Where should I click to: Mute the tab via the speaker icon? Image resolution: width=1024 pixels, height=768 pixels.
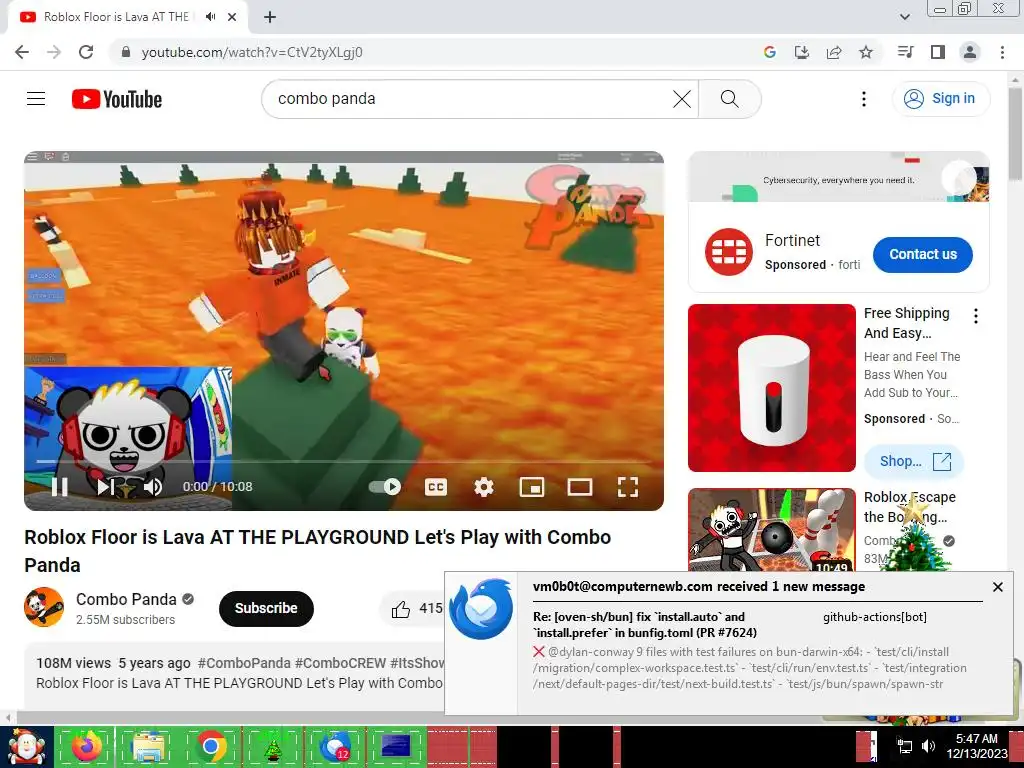[x=210, y=17]
